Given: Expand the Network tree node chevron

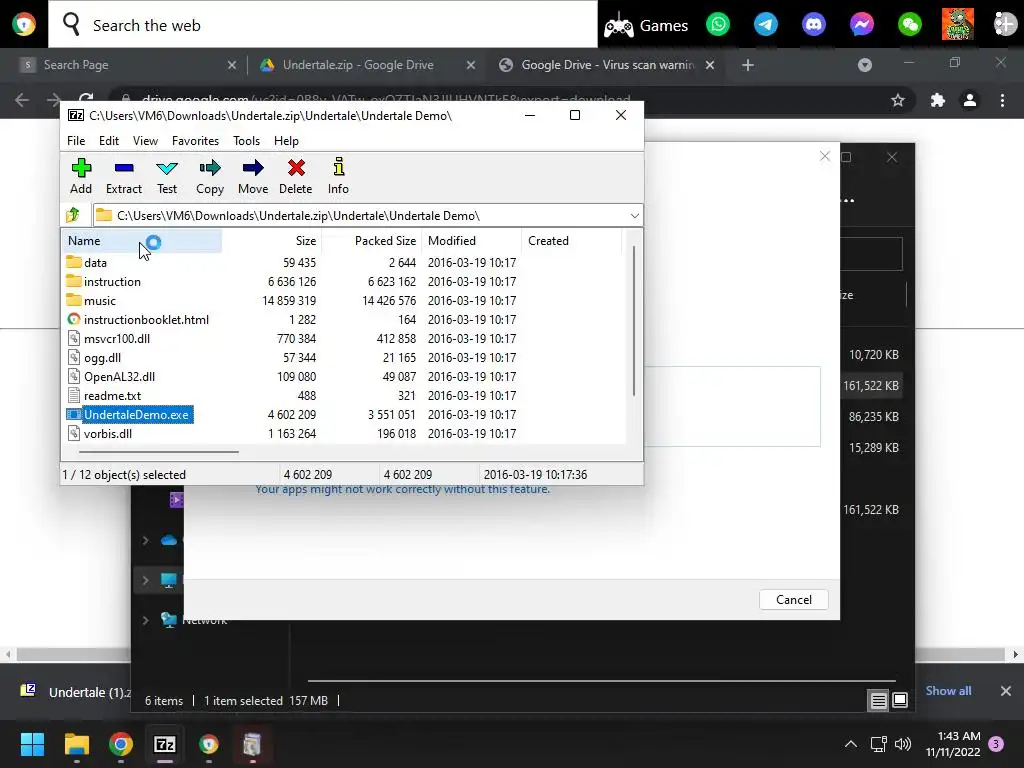Looking at the screenshot, I should (x=146, y=620).
